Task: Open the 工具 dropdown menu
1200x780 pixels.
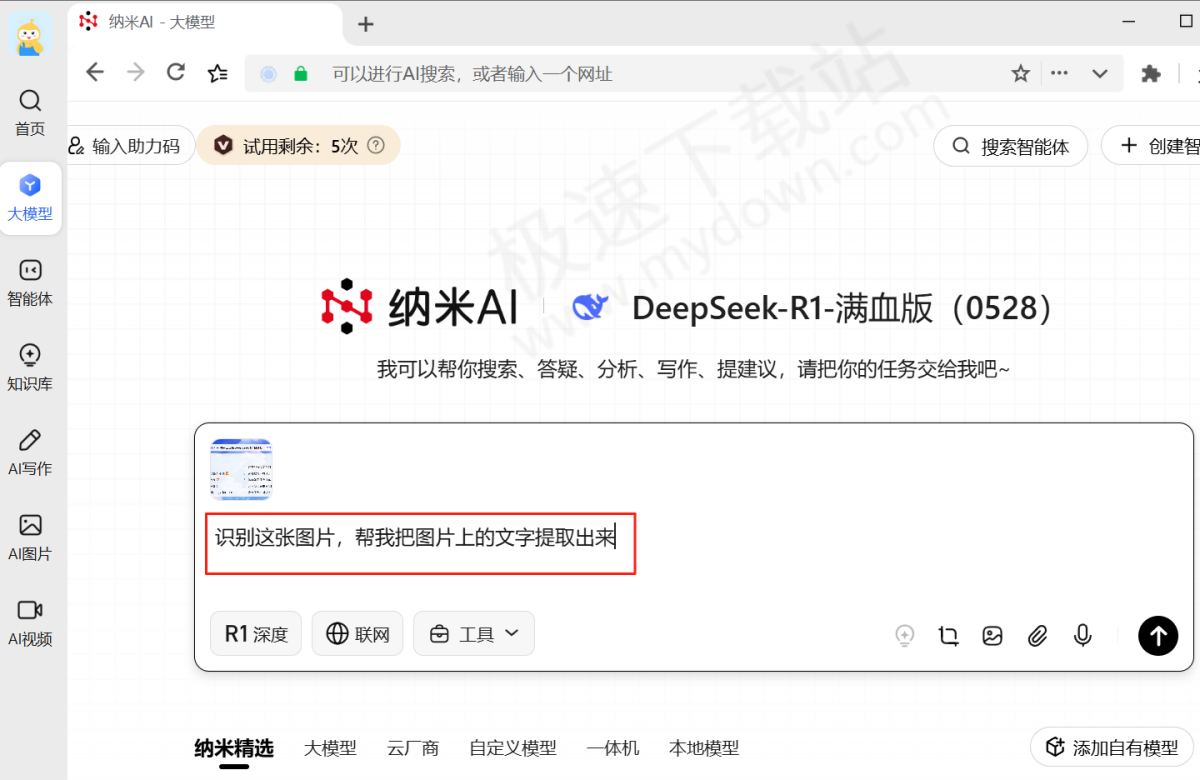Action: click(x=473, y=633)
